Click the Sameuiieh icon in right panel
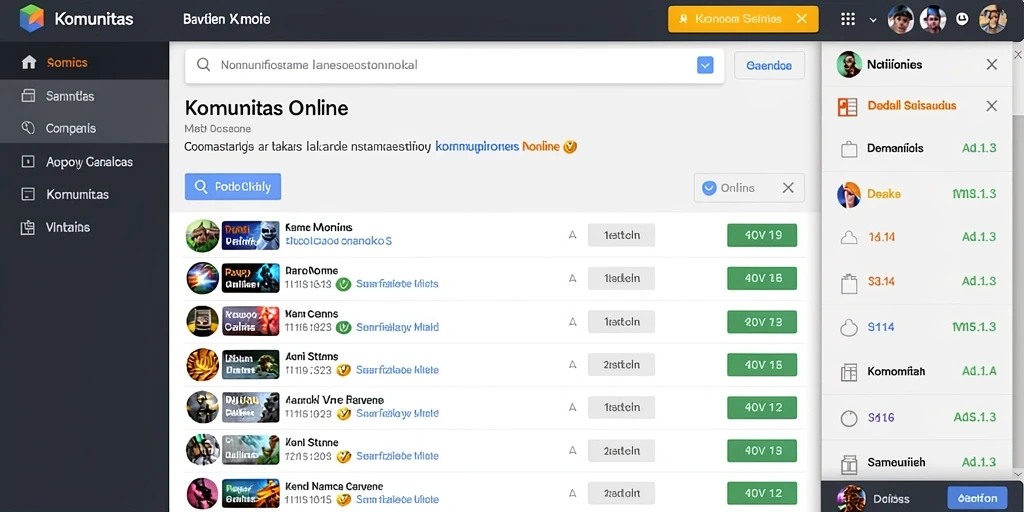This screenshot has width=1024, height=512. [x=848, y=464]
